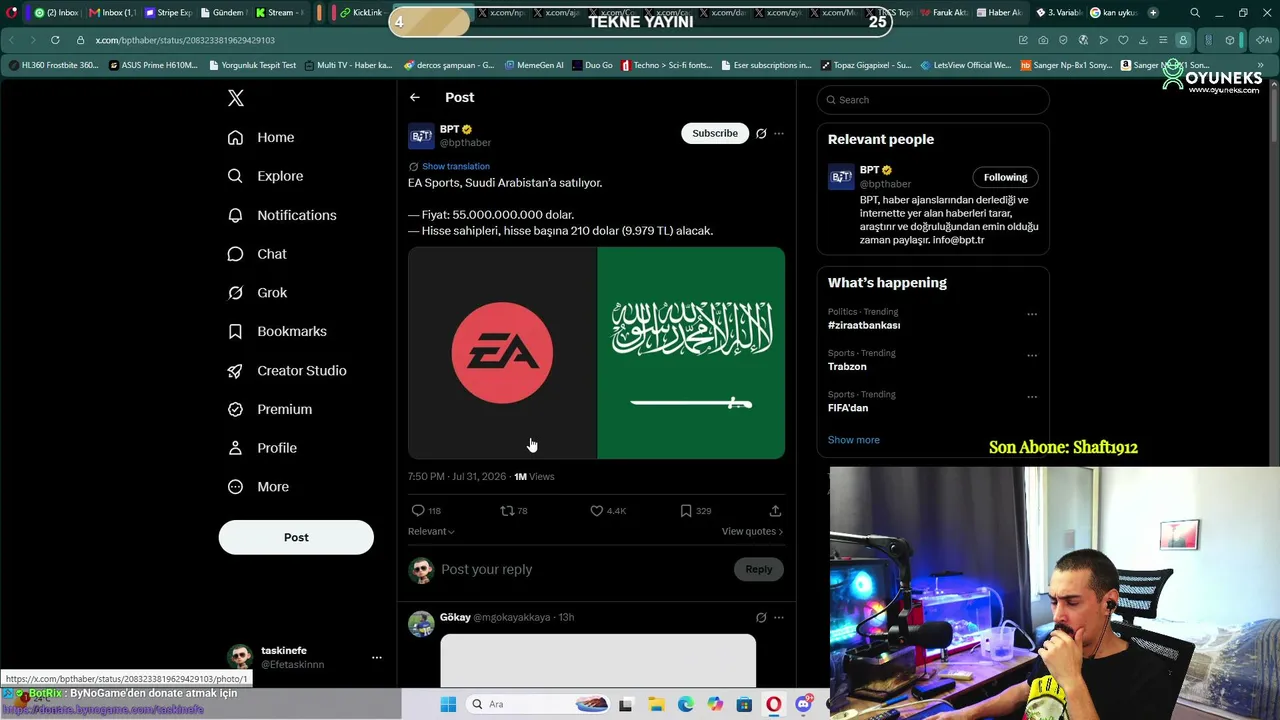
Task: Open the Saudi Arabia flag image
Action: [691, 353]
